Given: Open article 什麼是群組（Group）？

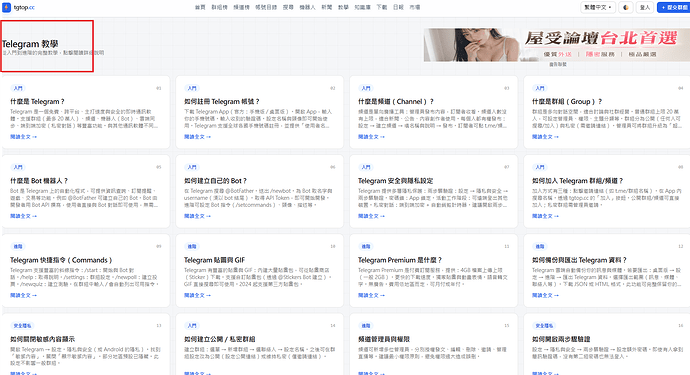Looking at the screenshot, I should pyautogui.click(x=567, y=102).
